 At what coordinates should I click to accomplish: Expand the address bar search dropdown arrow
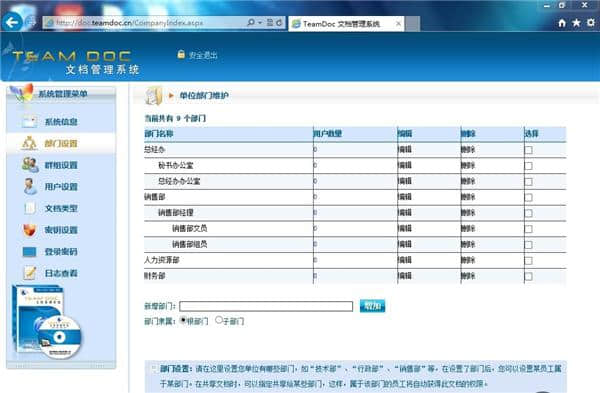click(x=260, y=23)
